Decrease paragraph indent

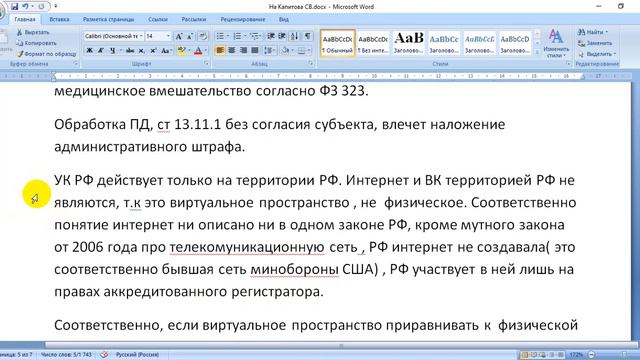(271, 36)
